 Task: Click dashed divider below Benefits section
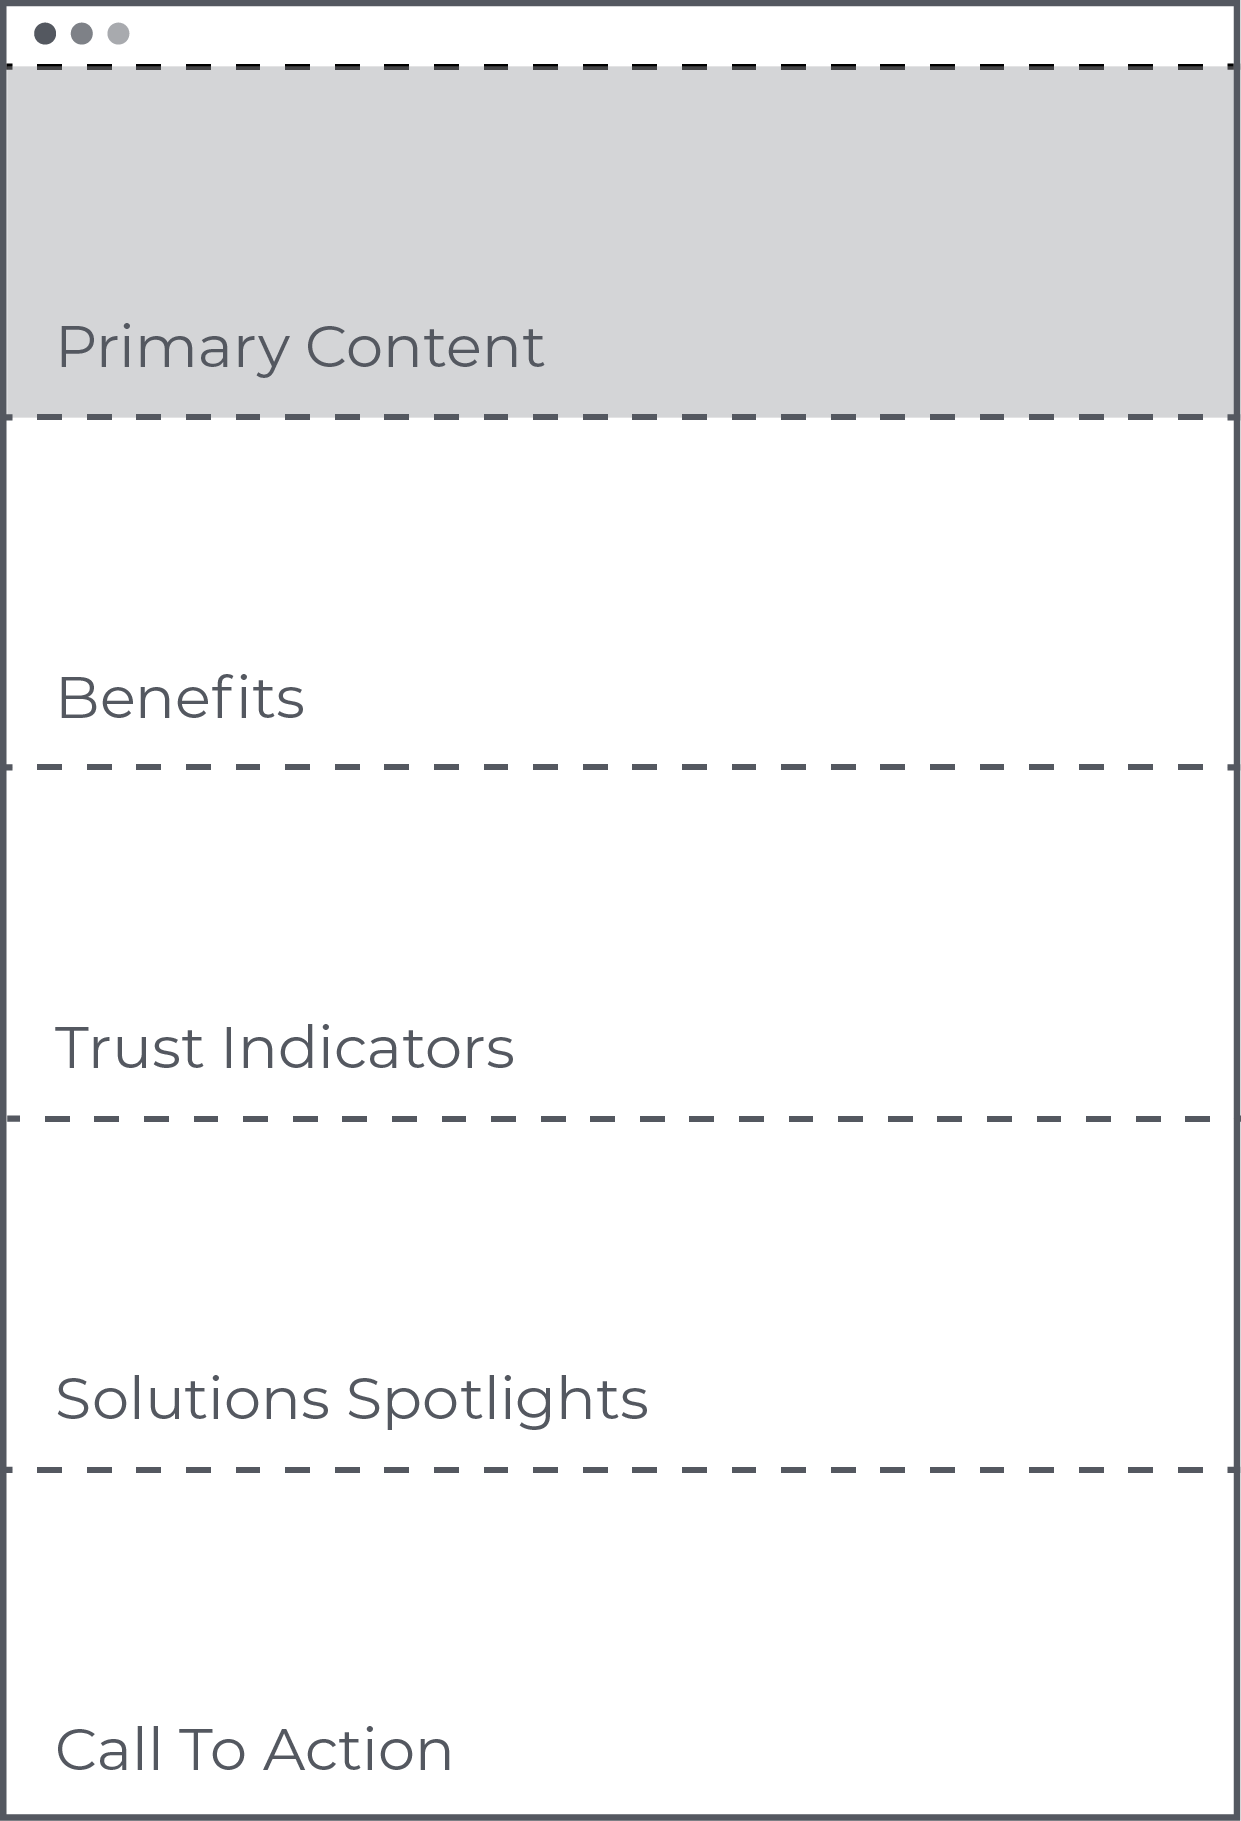620,767
